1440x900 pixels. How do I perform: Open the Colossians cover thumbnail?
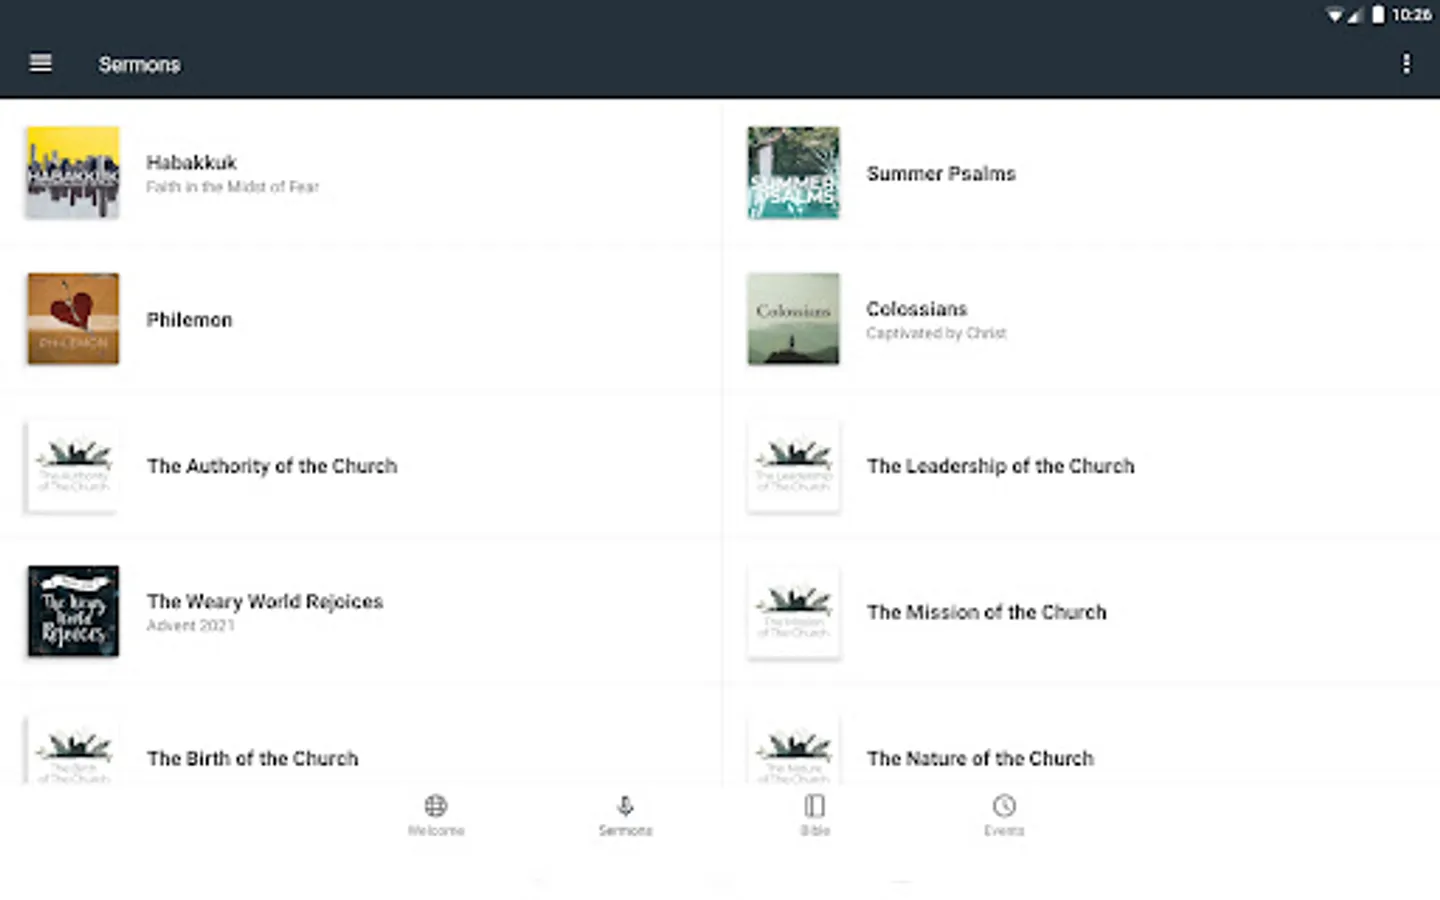tap(793, 319)
